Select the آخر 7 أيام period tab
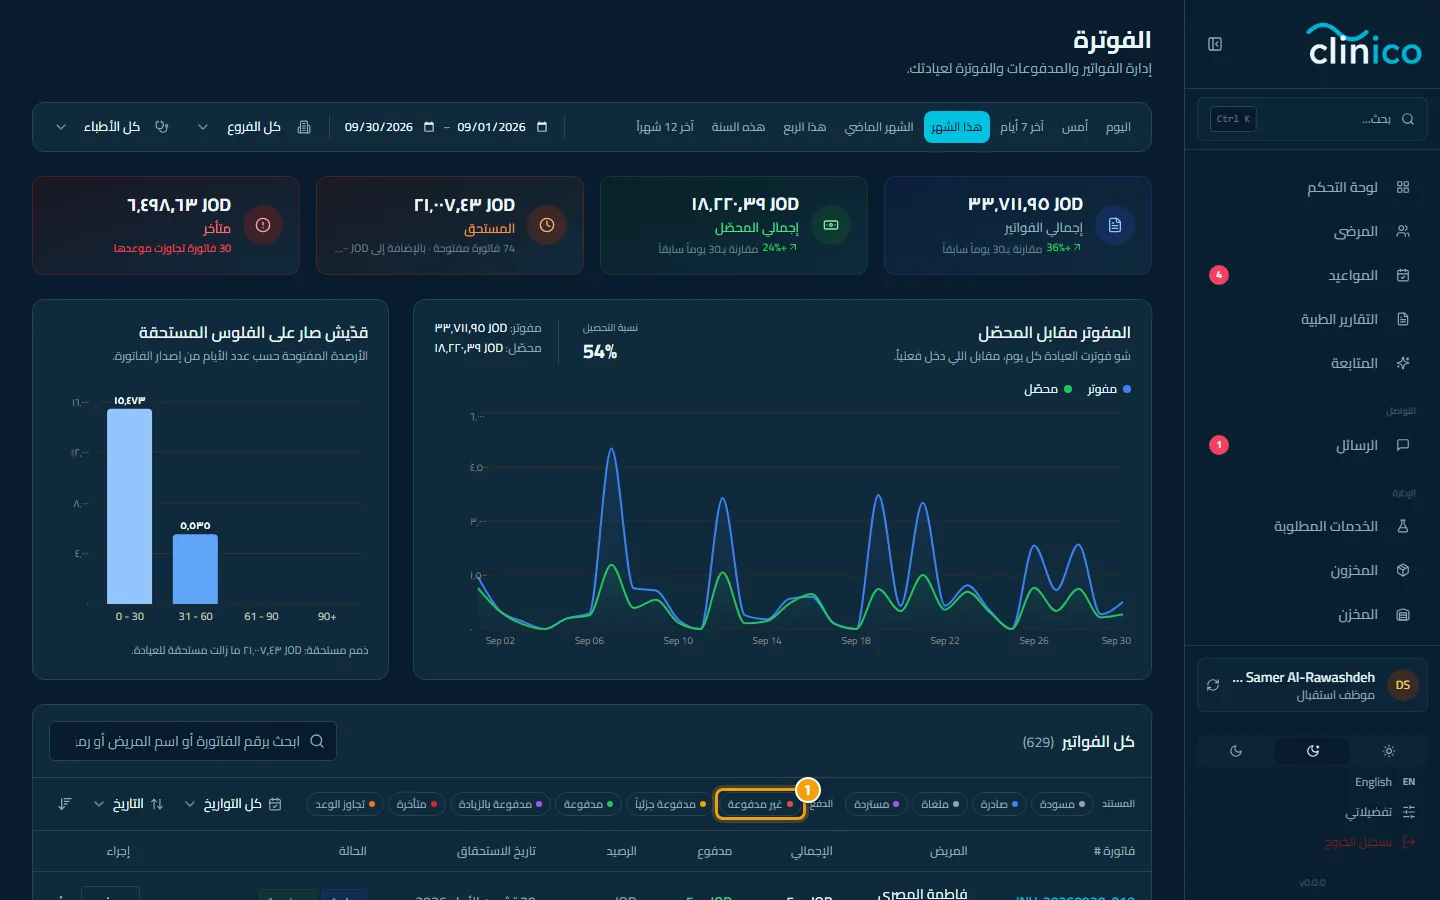Viewport: 1440px width, 900px height. click(x=1022, y=127)
